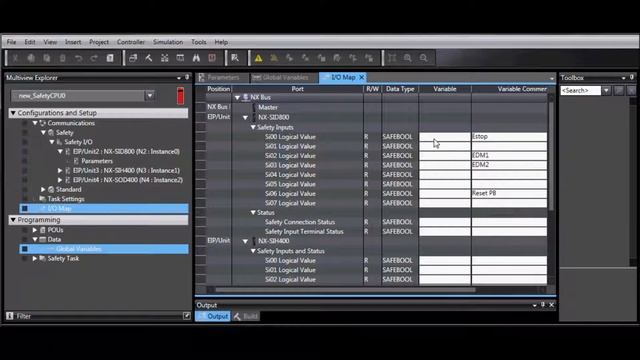Screen dimensions: 640x360
Task: Switch to the Build tab
Action: [x=246, y=316]
